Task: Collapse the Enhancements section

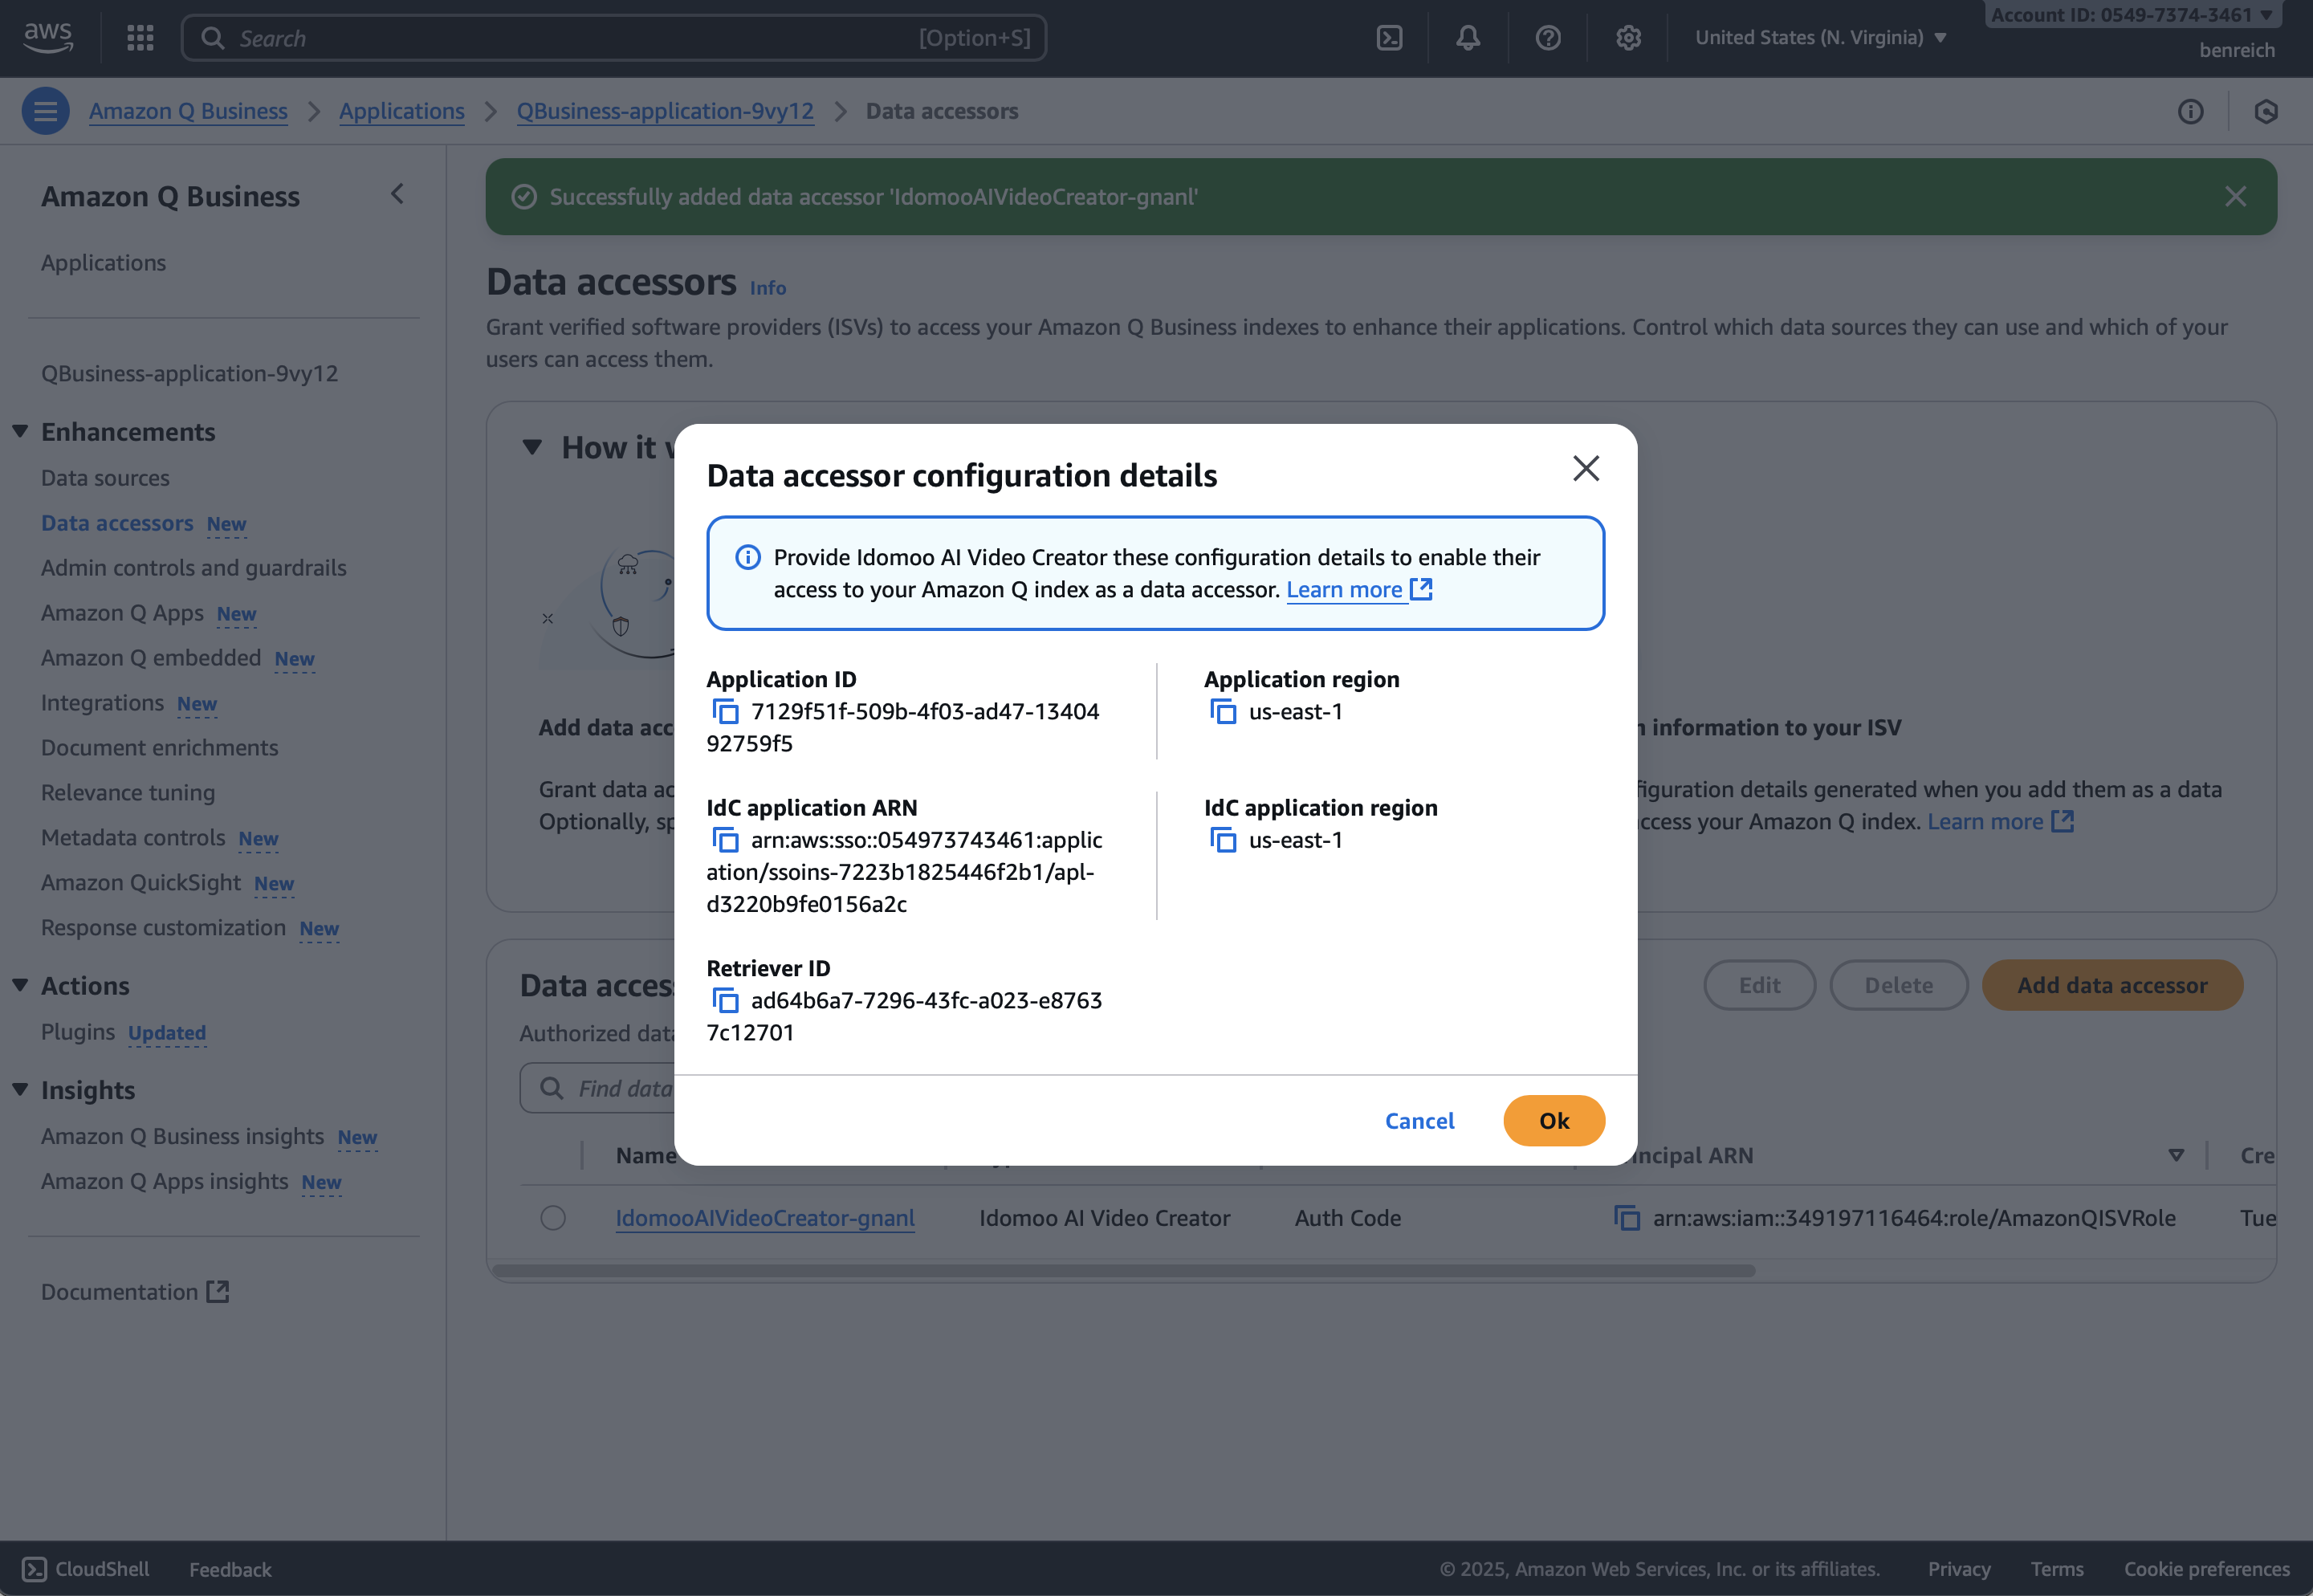Action: click(20, 432)
